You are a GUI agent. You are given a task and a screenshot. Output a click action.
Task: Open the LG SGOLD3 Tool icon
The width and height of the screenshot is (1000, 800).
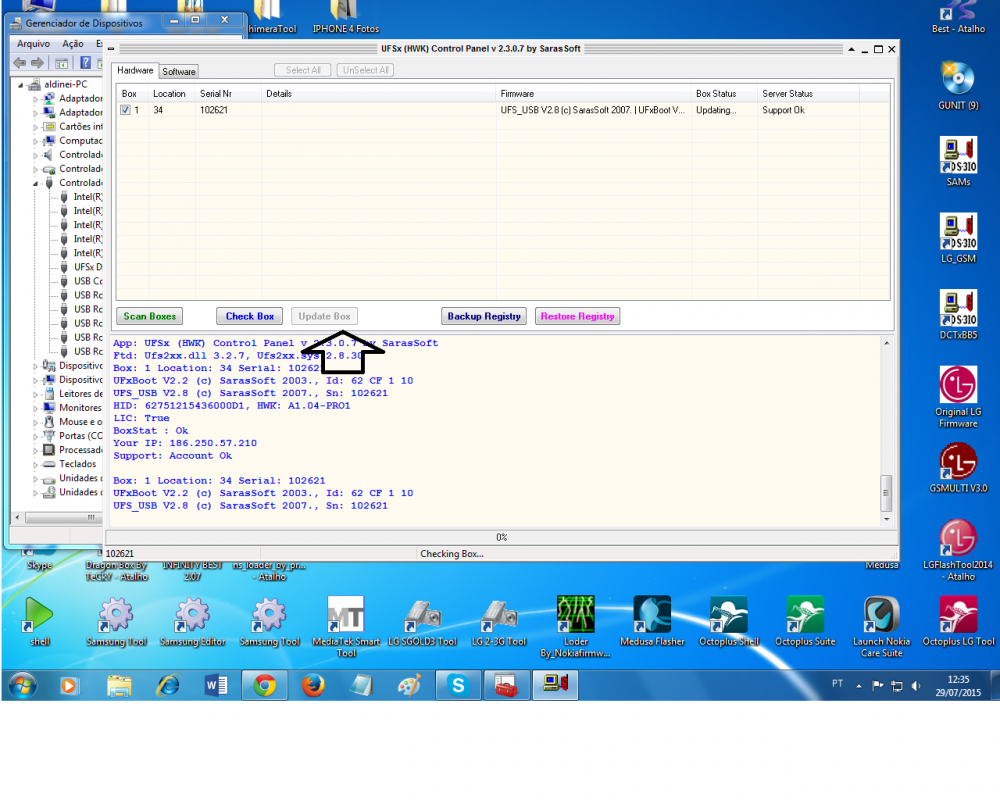point(422,614)
